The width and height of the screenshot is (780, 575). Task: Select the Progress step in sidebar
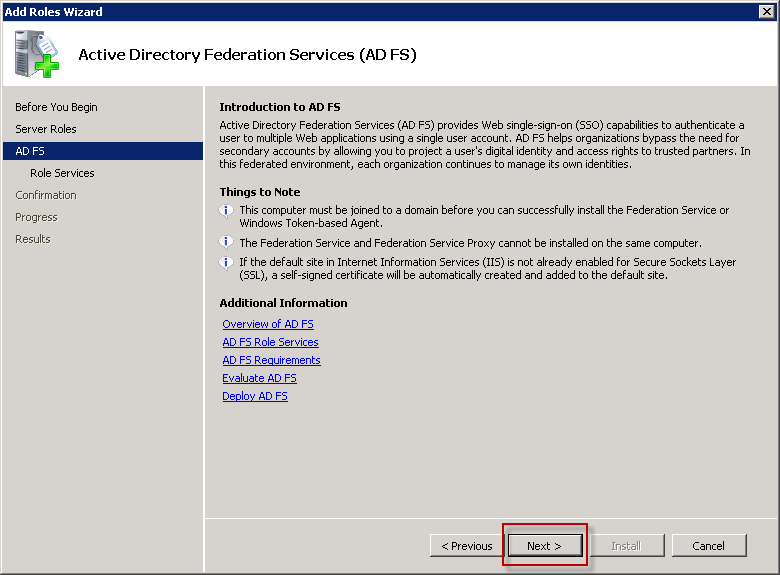point(36,217)
